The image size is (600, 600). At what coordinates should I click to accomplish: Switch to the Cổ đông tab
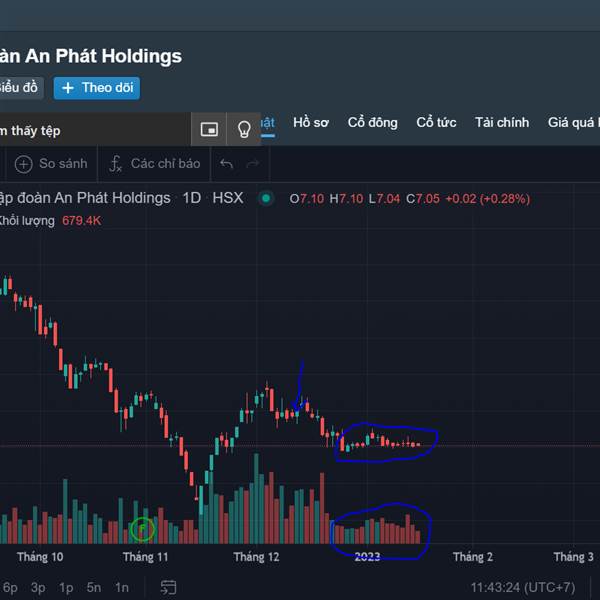pyautogui.click(x=372, y=122)
